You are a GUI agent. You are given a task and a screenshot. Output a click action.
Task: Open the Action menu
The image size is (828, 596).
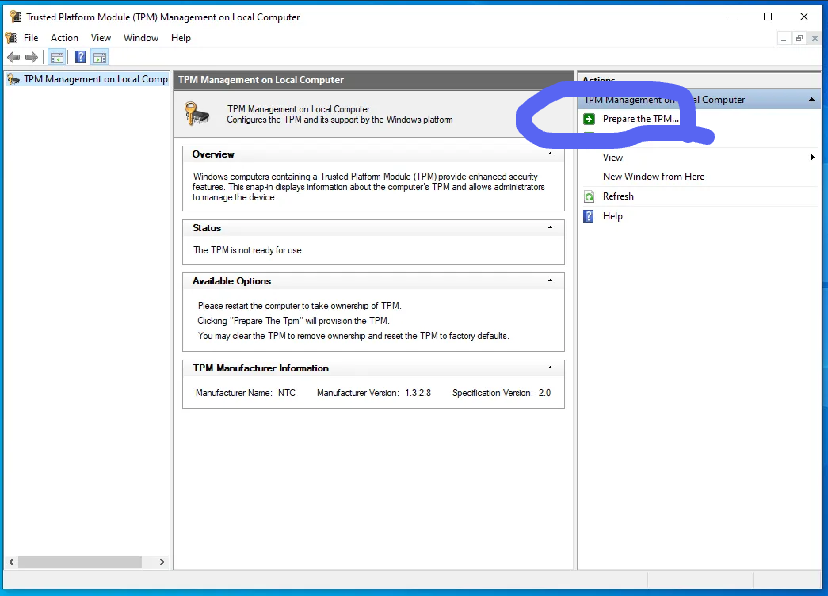click(64, 38)
